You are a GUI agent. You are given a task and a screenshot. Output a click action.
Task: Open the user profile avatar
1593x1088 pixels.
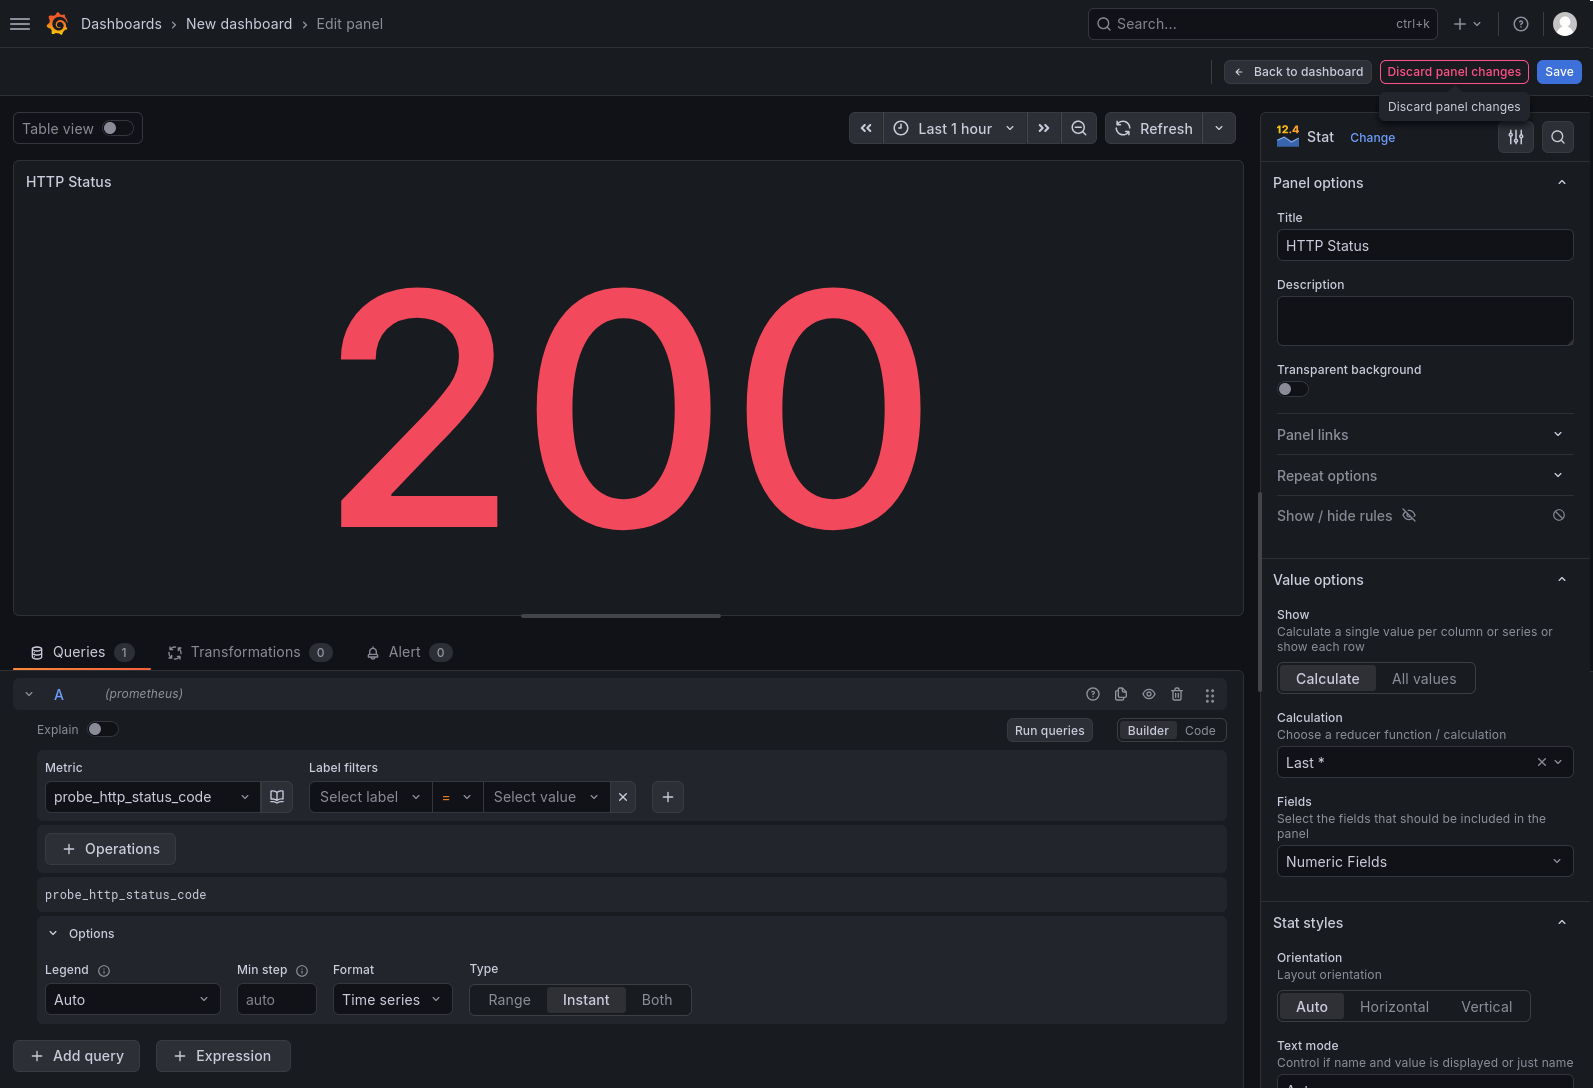(1565, 24)
